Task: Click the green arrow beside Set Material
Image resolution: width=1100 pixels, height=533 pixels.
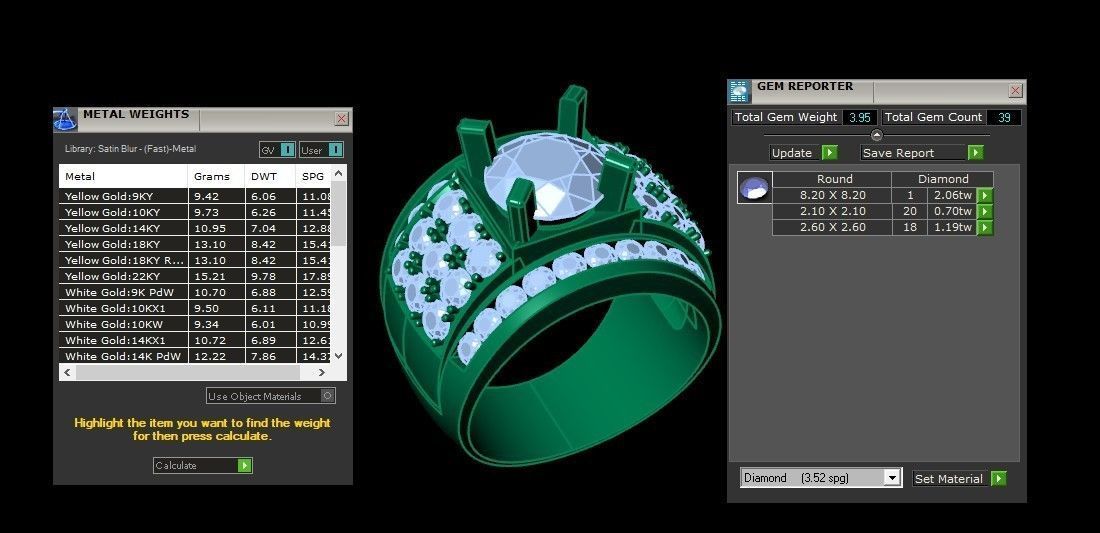Action: coord(999,478)
